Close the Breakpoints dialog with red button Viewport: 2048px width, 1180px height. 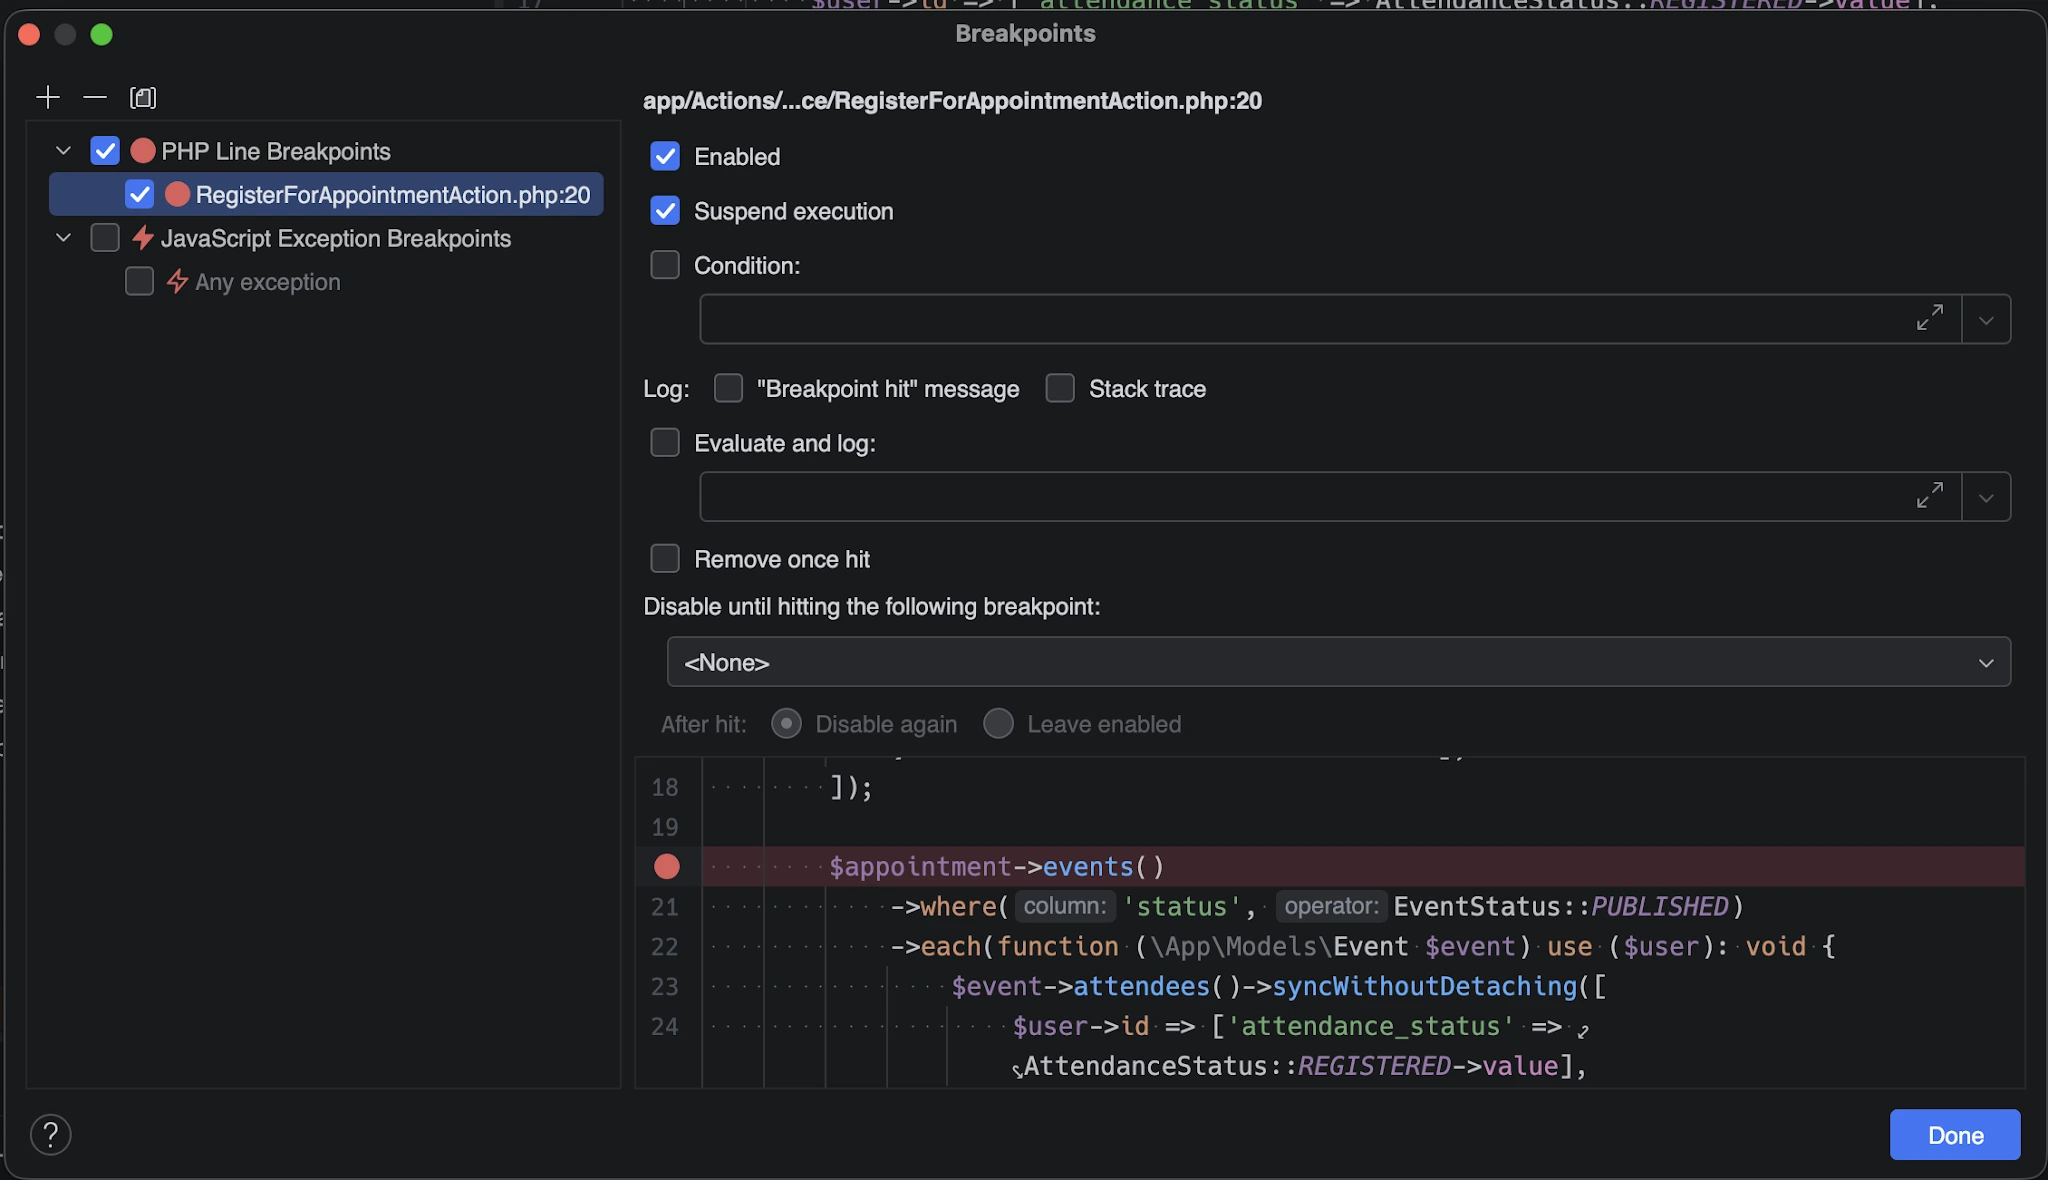click(x=29, y=34)
